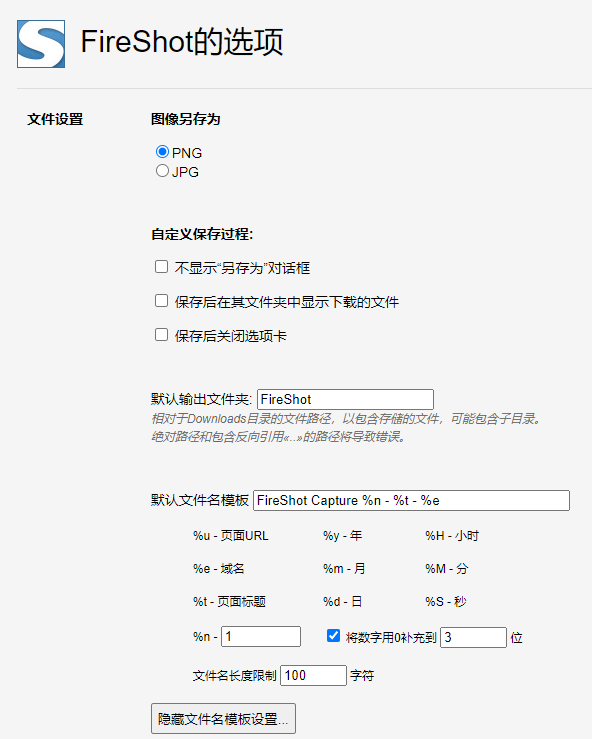Viewport: 592px width, 739px height.
Task: Click the FireShot的选项 page title
Action: (182, 42)
